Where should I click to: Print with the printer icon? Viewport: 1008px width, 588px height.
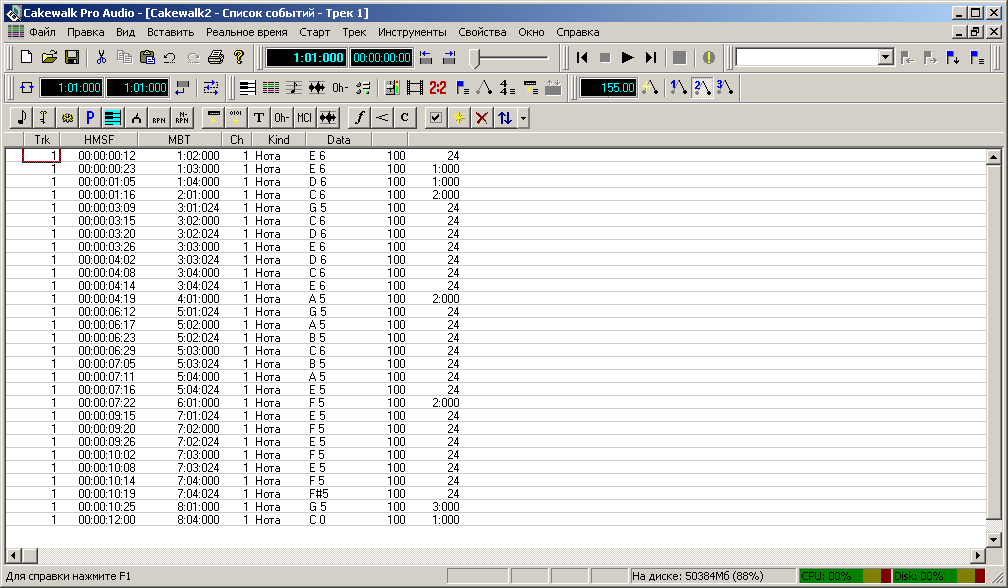click(x=216, y=57)
